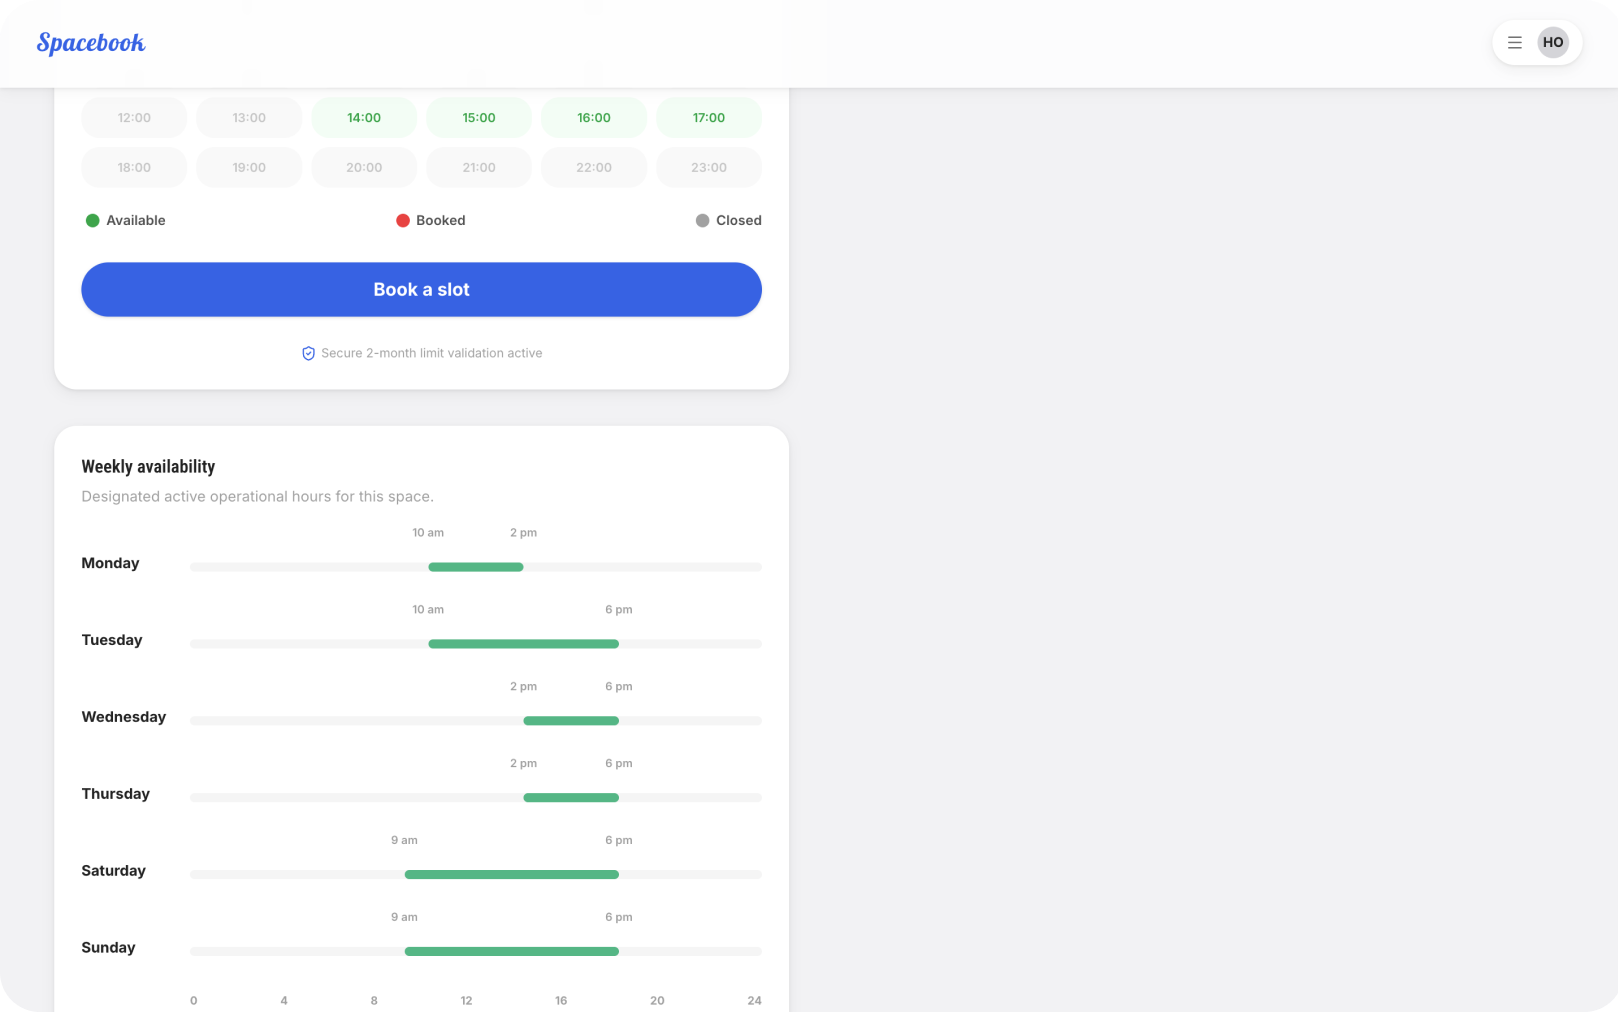Click the Weekly availability heading
This screenshot has height=1012, width=1618.
[148, 467]
